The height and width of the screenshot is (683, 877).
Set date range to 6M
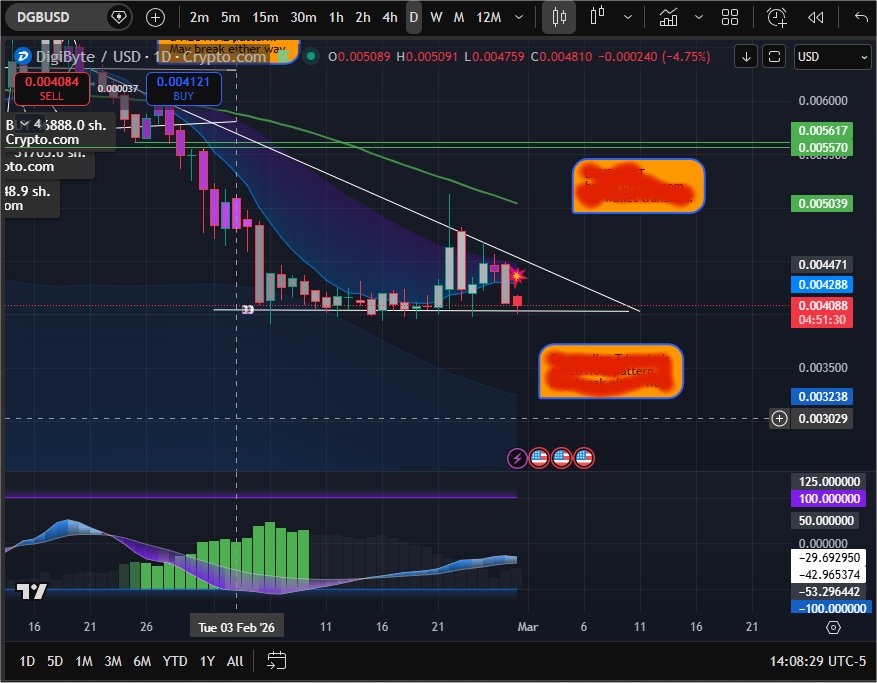pyautogui.click(x=142, y=662)
